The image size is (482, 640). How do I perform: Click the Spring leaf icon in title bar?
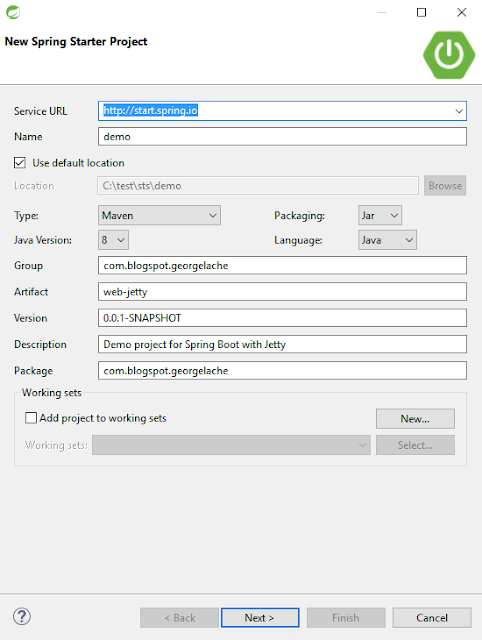(13, 12)
